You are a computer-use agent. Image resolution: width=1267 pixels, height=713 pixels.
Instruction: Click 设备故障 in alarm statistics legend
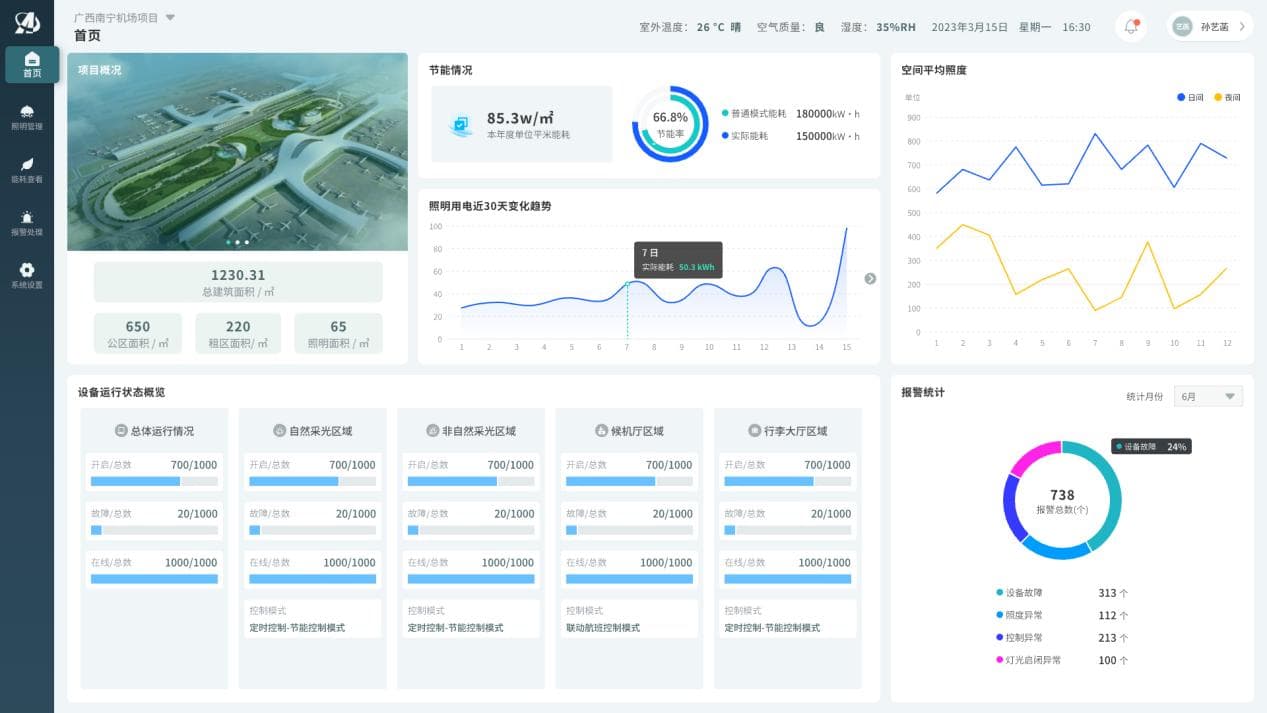tap(1024, 593)
